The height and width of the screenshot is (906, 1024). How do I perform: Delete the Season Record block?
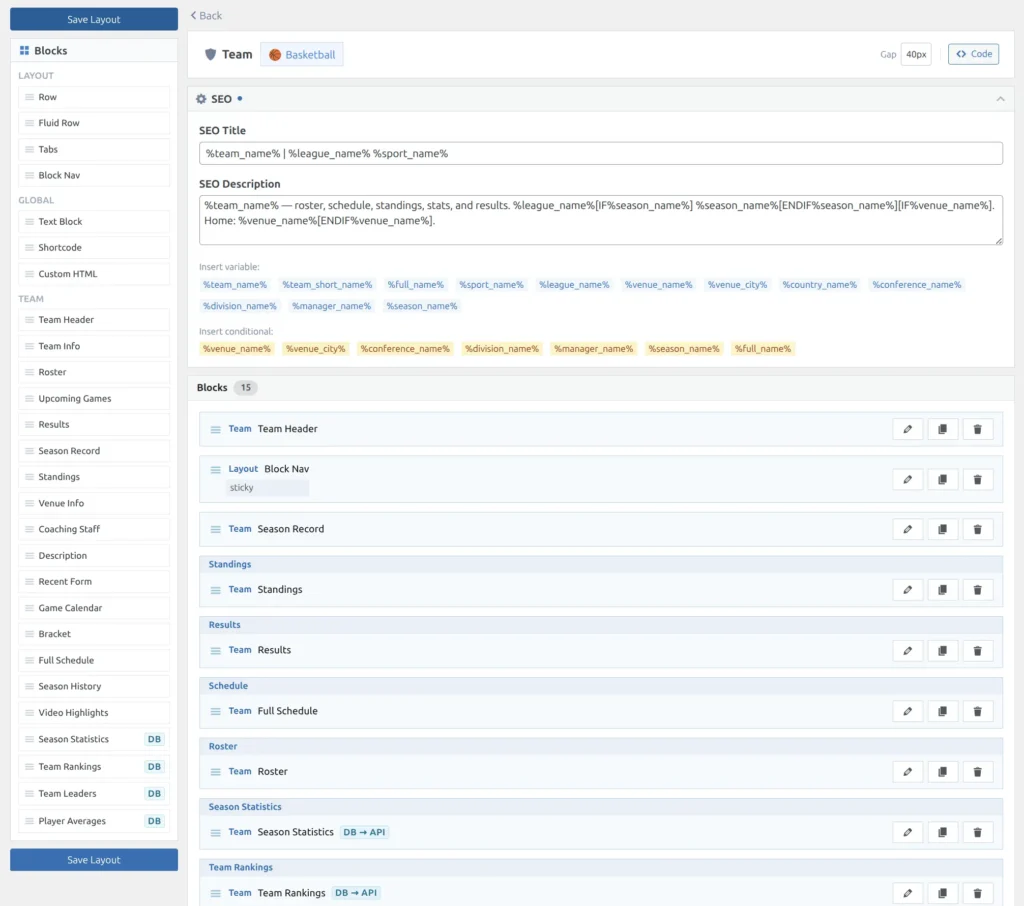pos(977,529)
